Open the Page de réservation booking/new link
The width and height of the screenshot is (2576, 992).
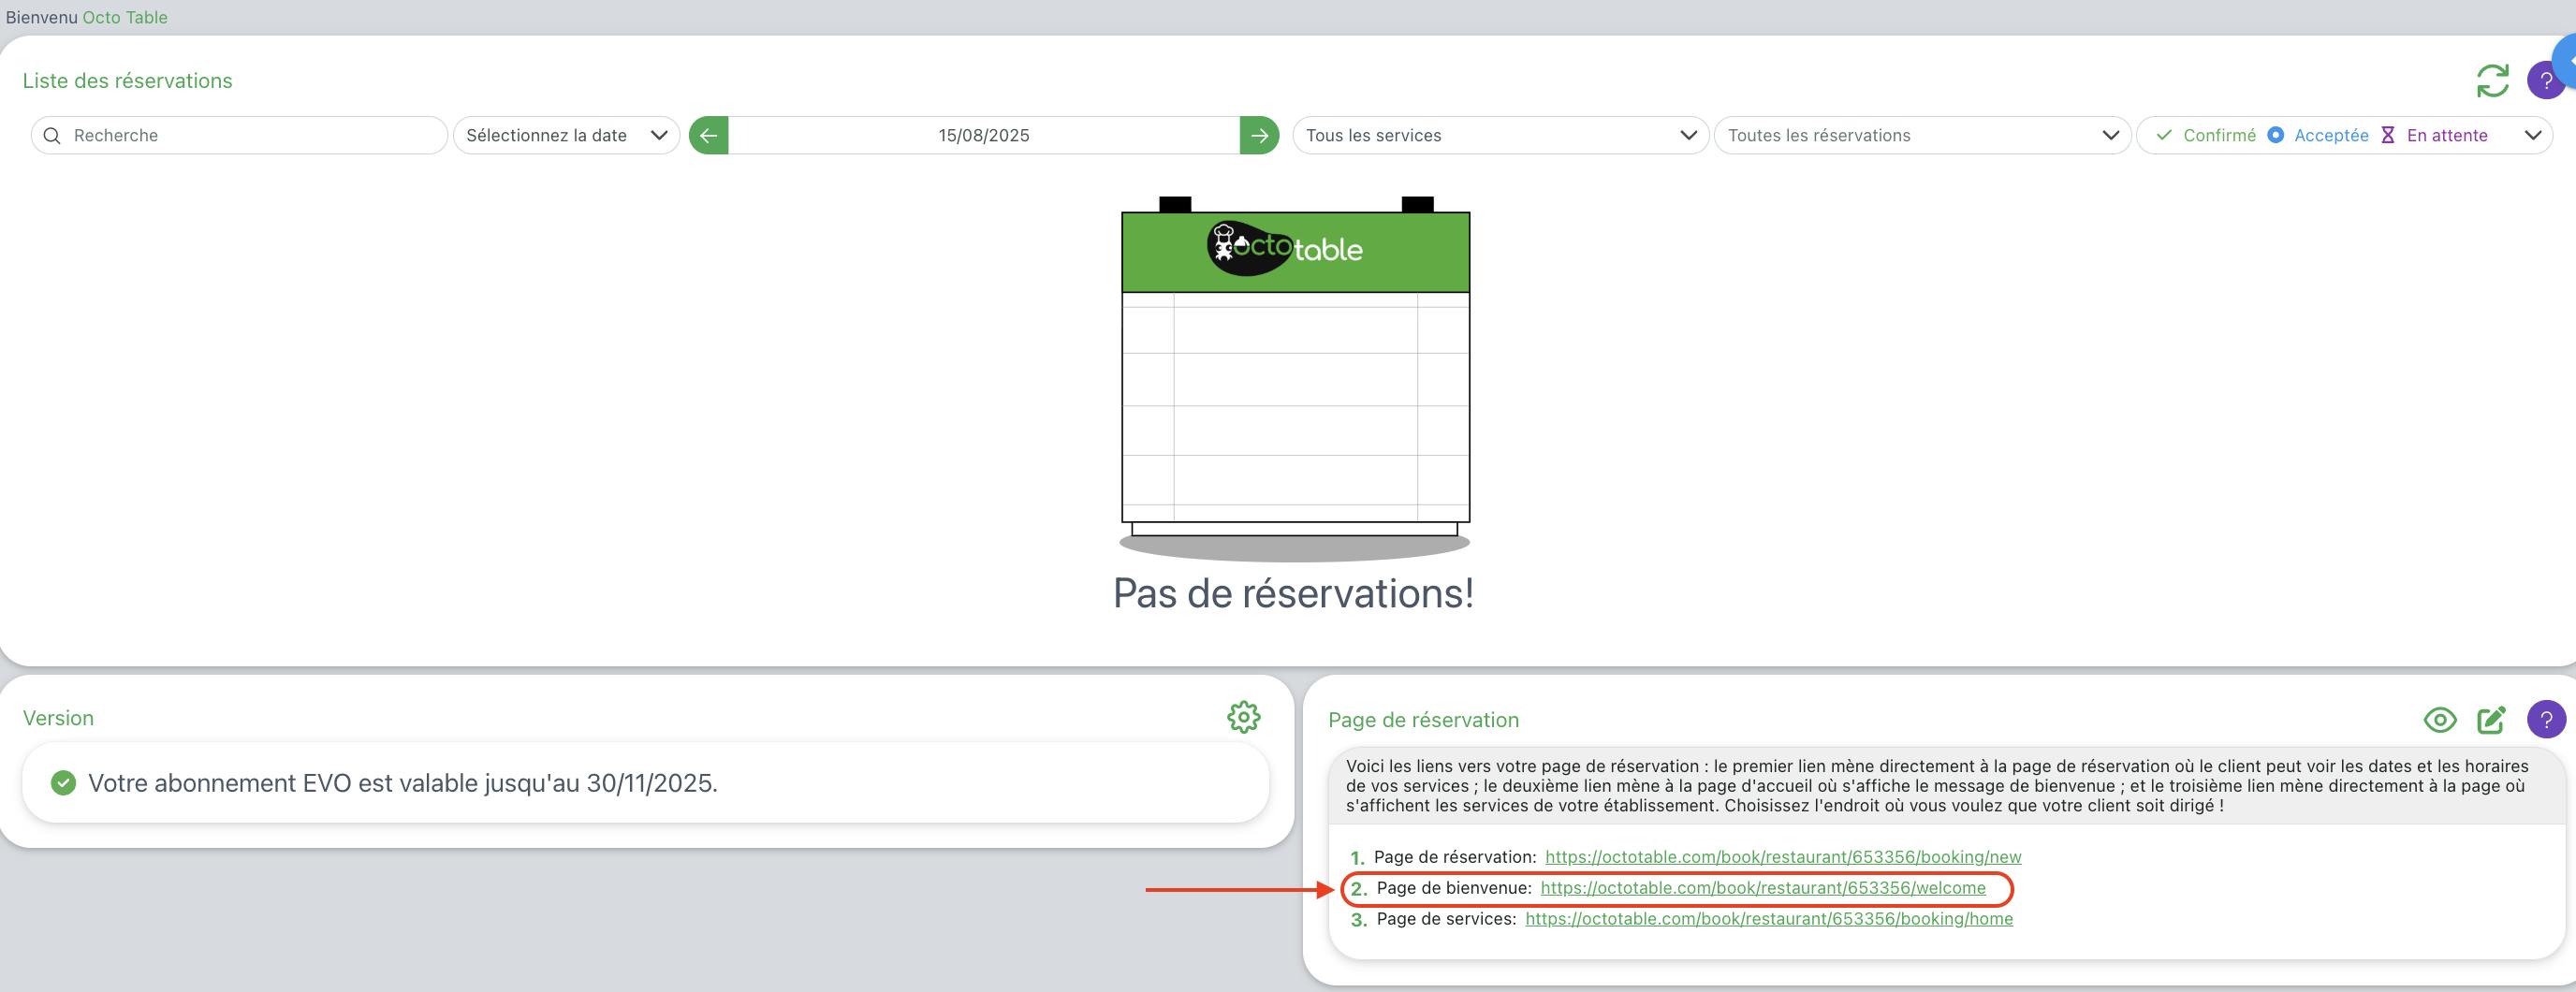click(x=1783, y=857)
